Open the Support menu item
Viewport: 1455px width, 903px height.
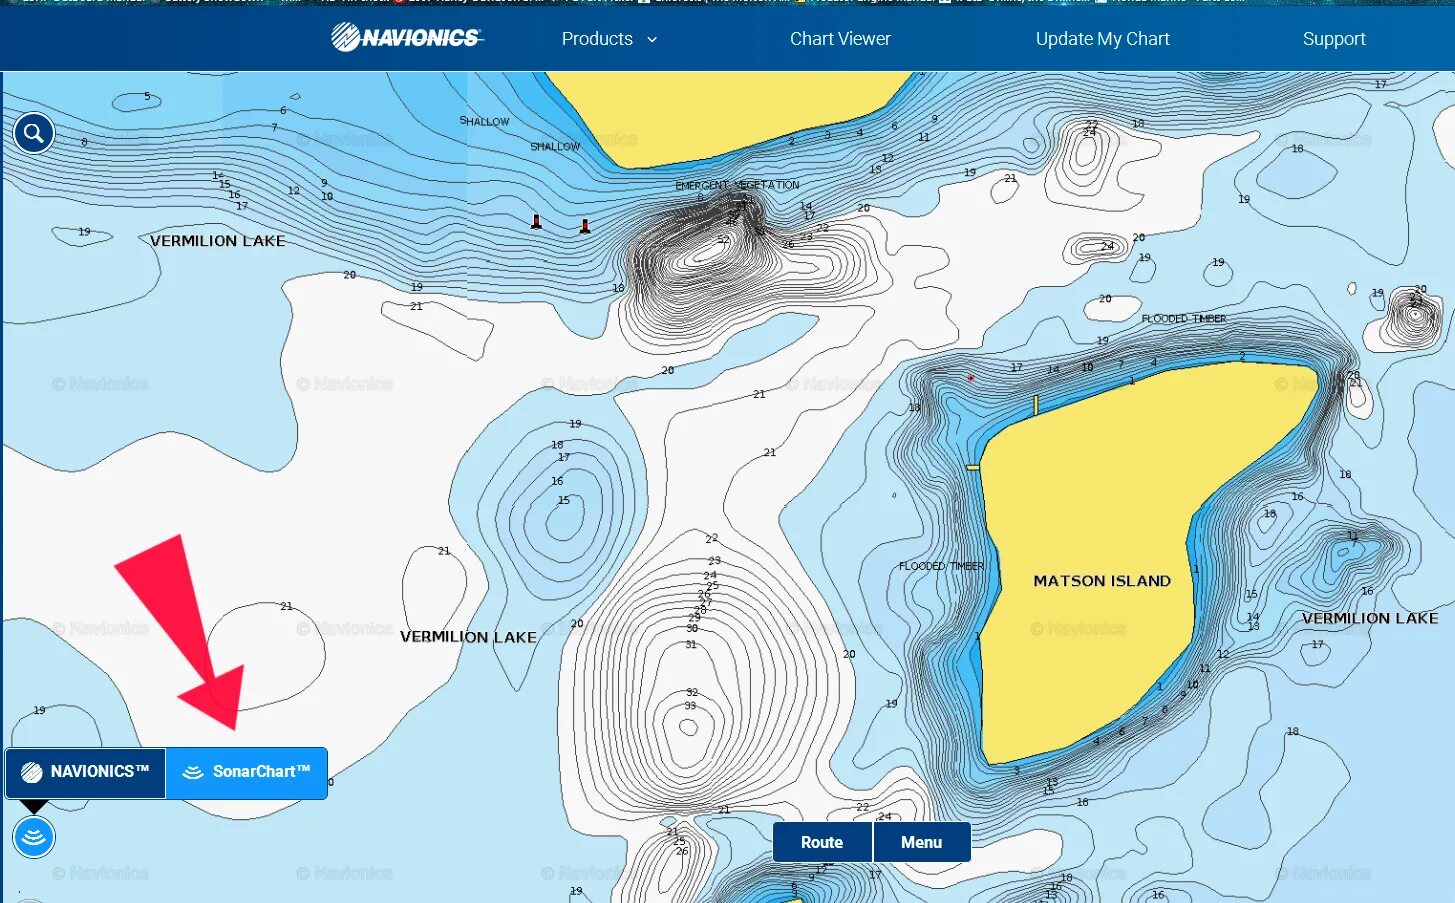[x=1334, y=39]
